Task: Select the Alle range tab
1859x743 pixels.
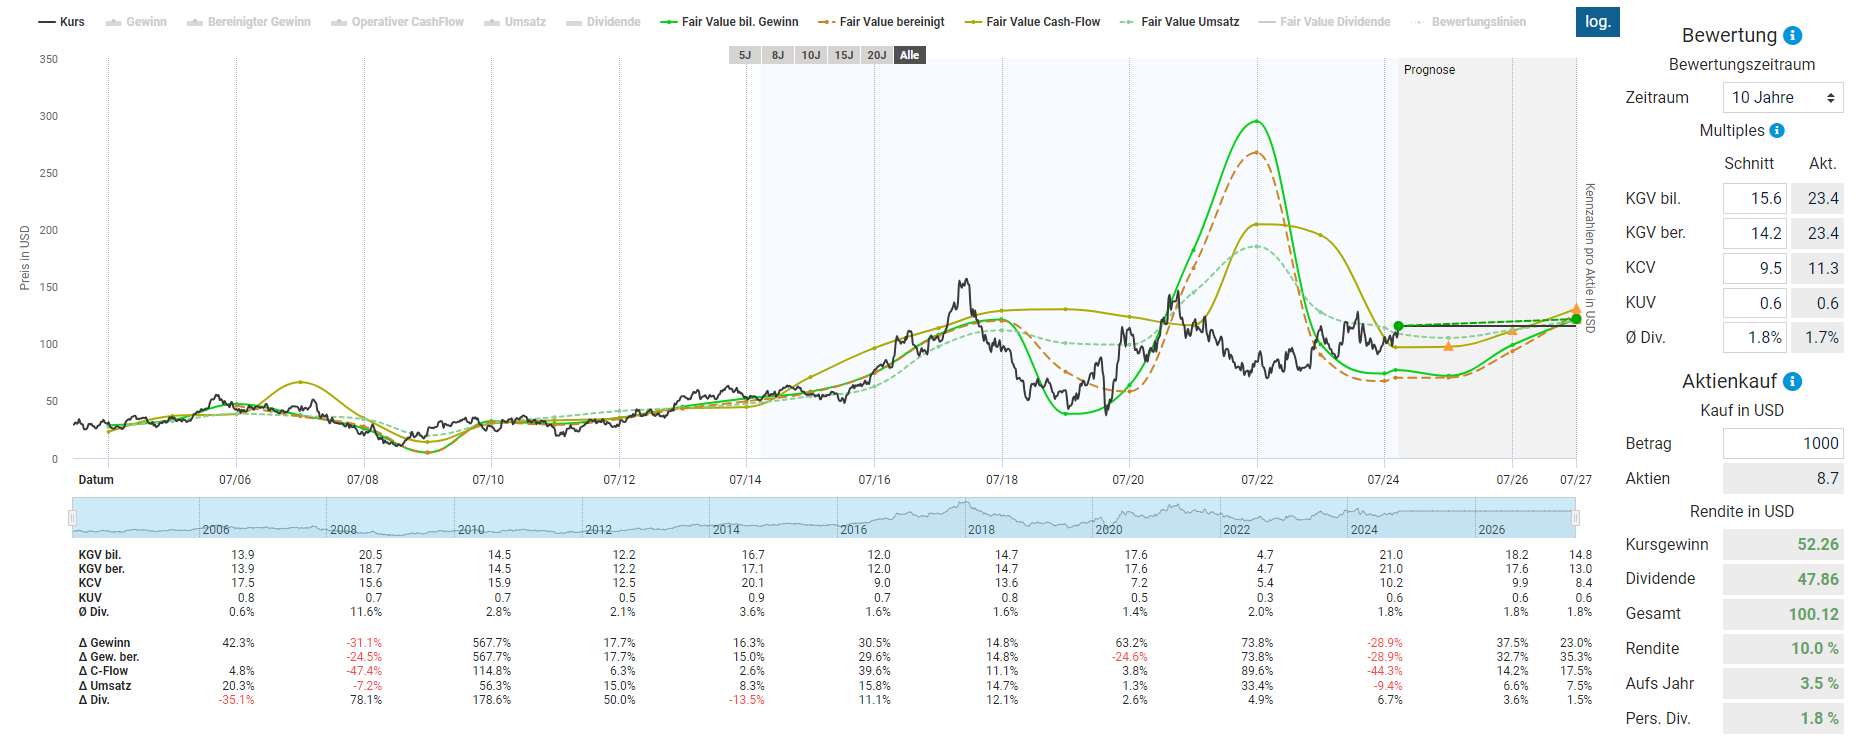Action: [909, 55]
